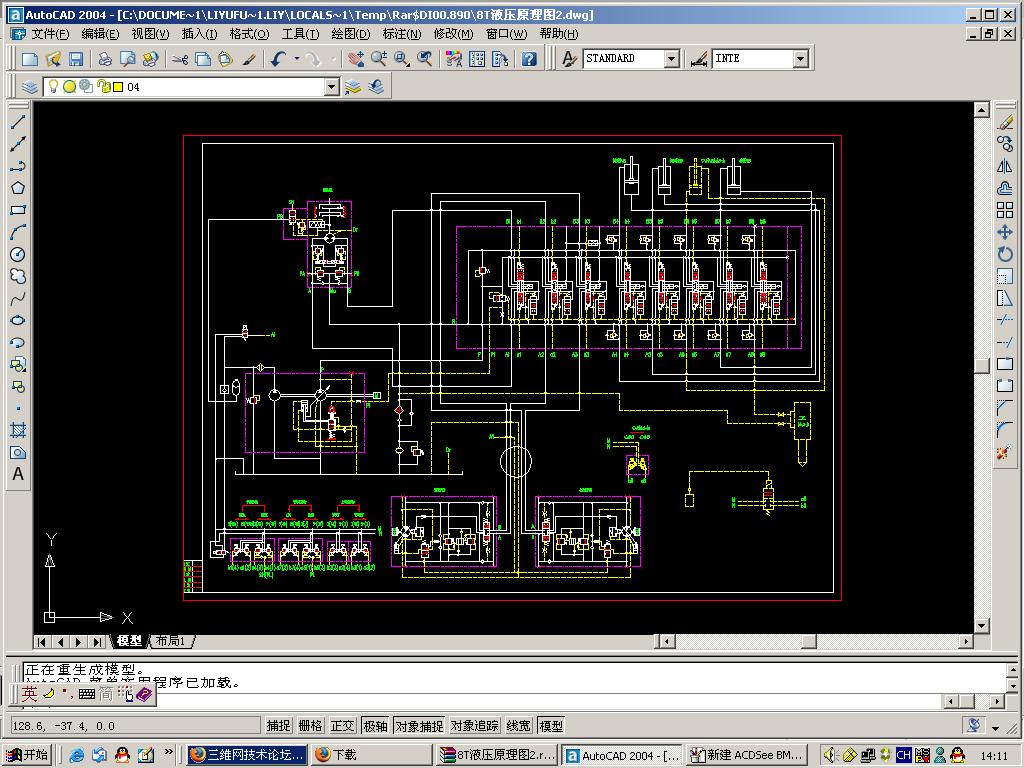The image size is (1024, 768).
Task: Toggle 正交 ortho mode
Action: tap(342, 726)
